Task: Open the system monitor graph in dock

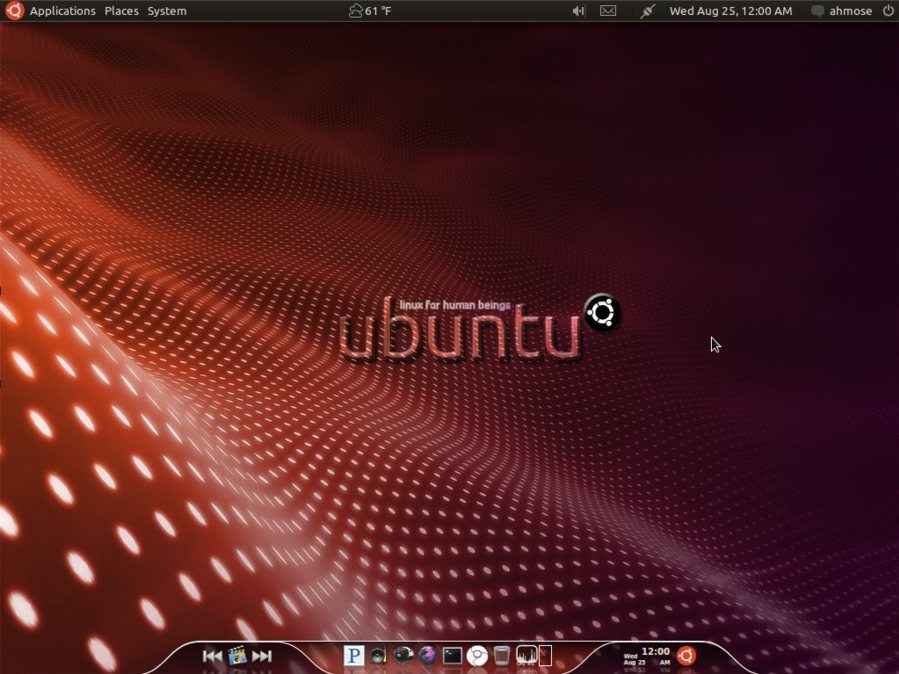Action: 526,655
